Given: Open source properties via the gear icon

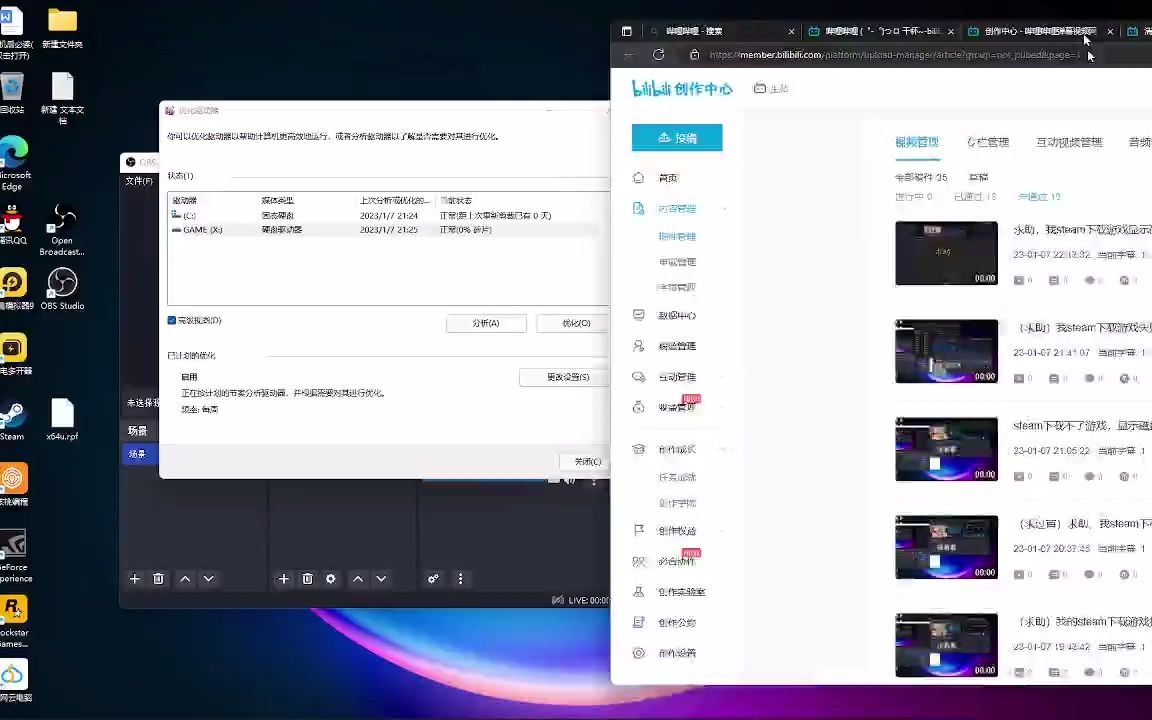Looking at the screenshot, I should point(331,578).
